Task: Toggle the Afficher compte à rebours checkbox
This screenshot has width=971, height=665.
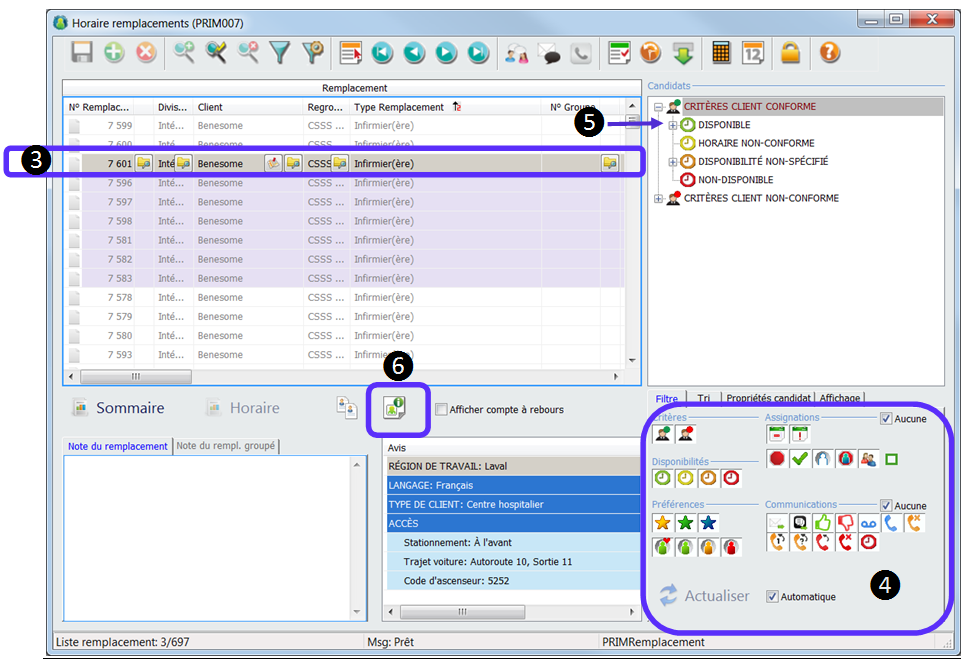Action: pos(441,409)
